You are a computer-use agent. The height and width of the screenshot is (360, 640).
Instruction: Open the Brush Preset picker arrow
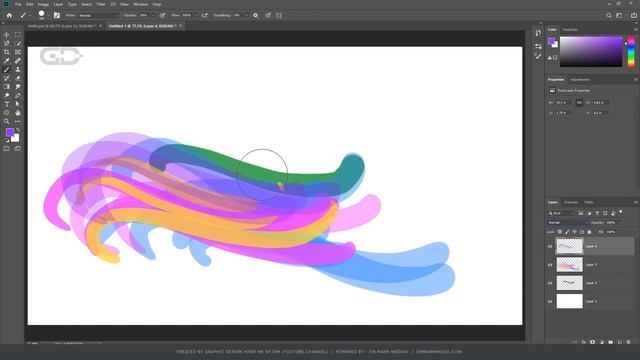(48, 16)
